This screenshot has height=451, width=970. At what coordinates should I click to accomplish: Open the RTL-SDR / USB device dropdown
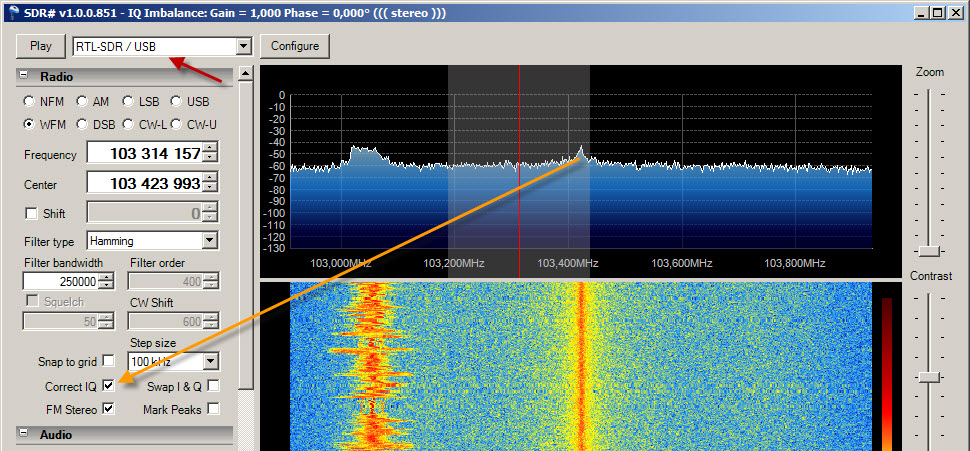click(x=242, y=46)
